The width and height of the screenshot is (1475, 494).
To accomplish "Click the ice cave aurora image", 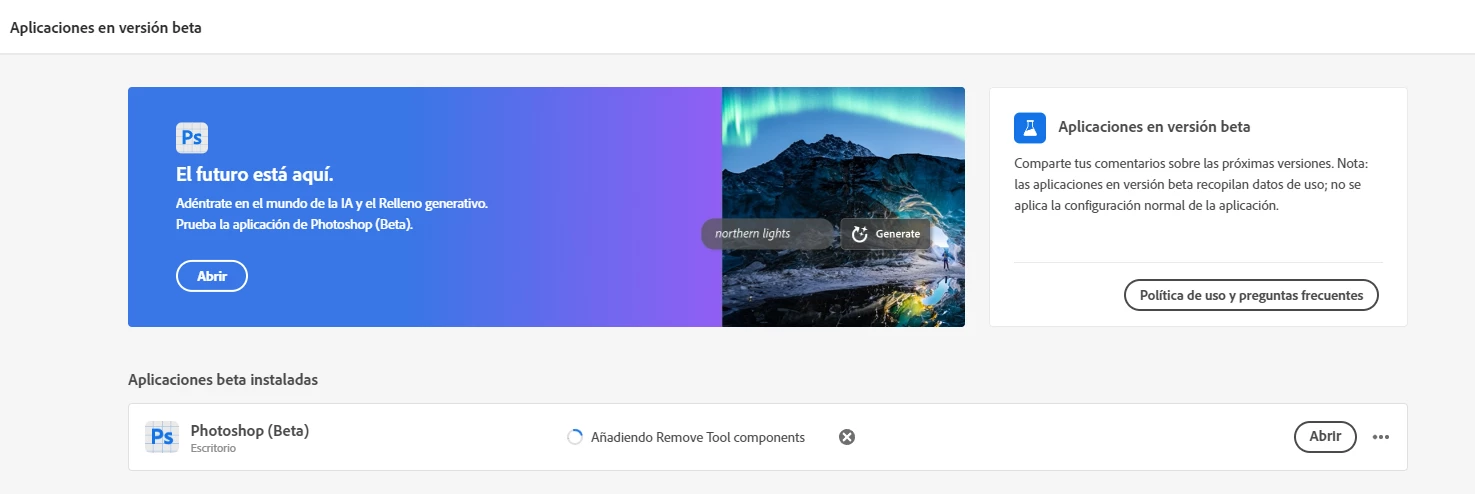I will tap(843, 207).
